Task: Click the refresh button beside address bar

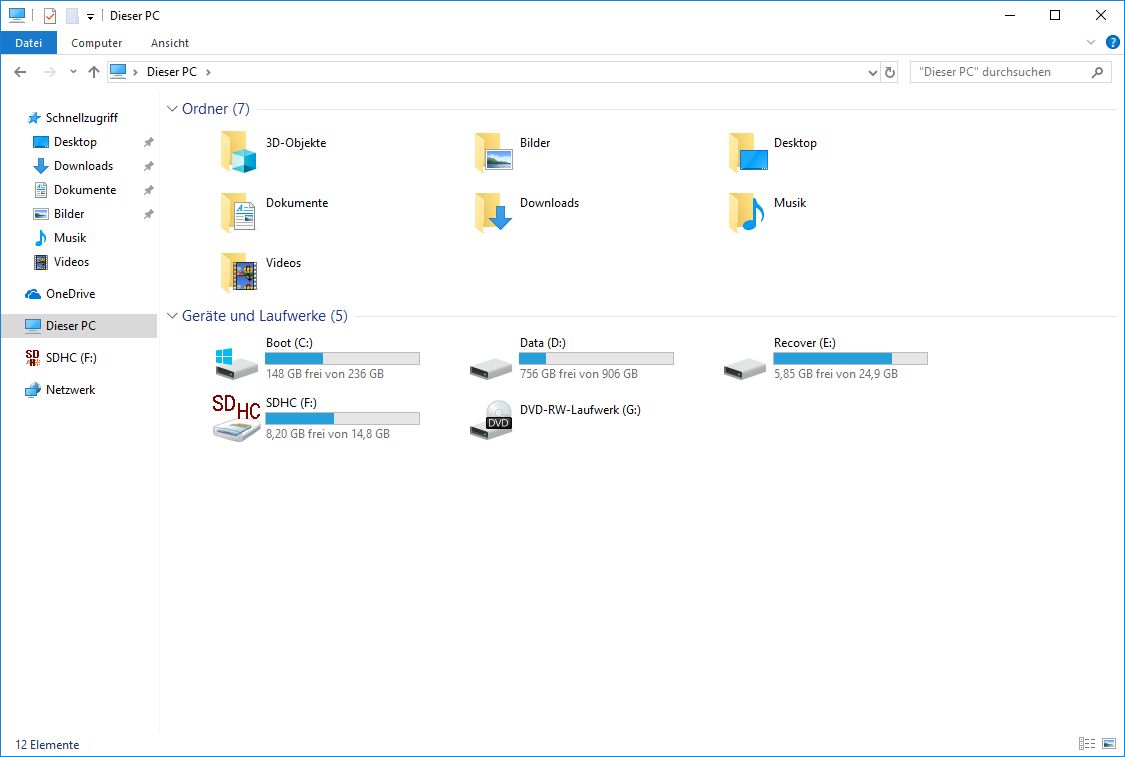Action: (890, 72)
